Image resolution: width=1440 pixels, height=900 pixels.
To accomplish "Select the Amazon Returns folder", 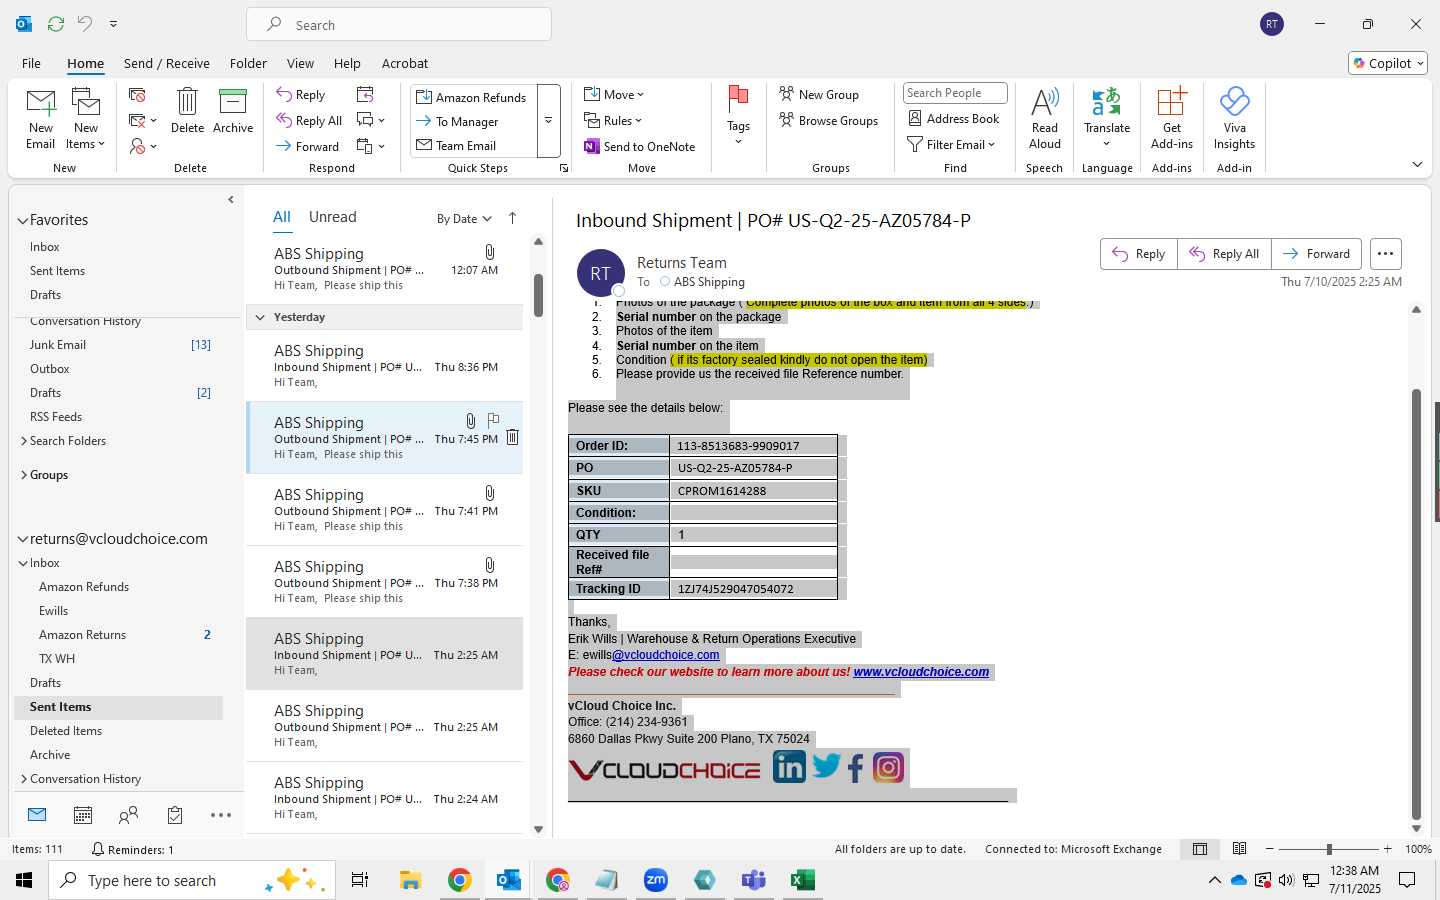I will click(82, 635).
